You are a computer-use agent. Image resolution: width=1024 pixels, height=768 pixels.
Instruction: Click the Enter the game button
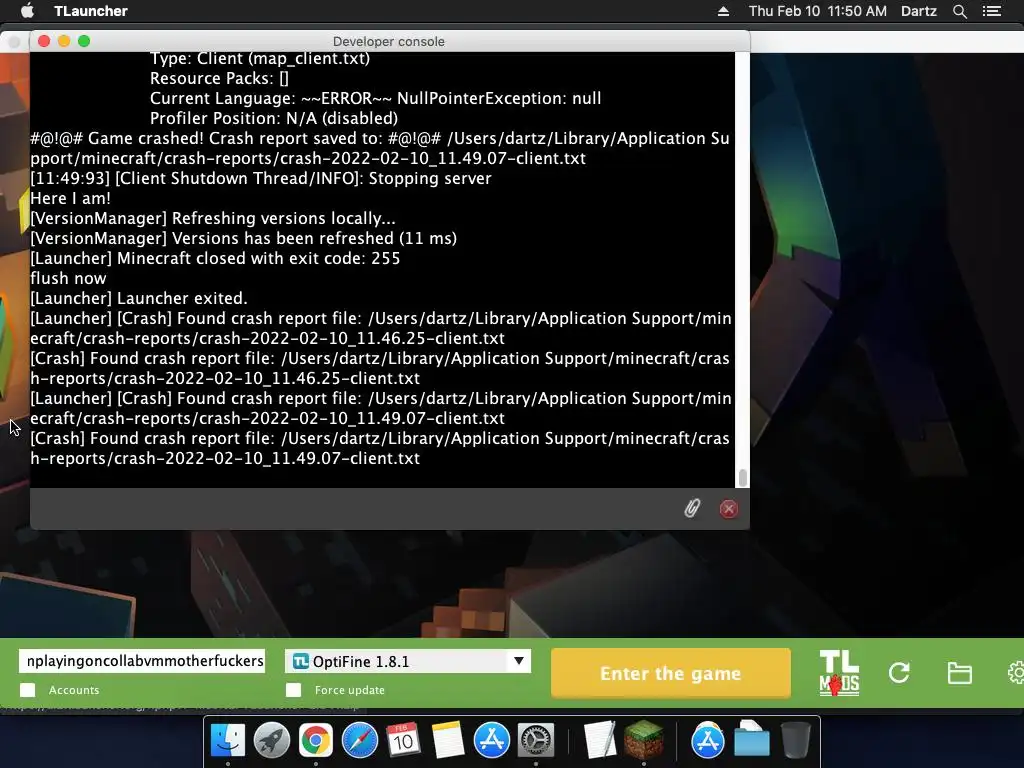[671, 673]
